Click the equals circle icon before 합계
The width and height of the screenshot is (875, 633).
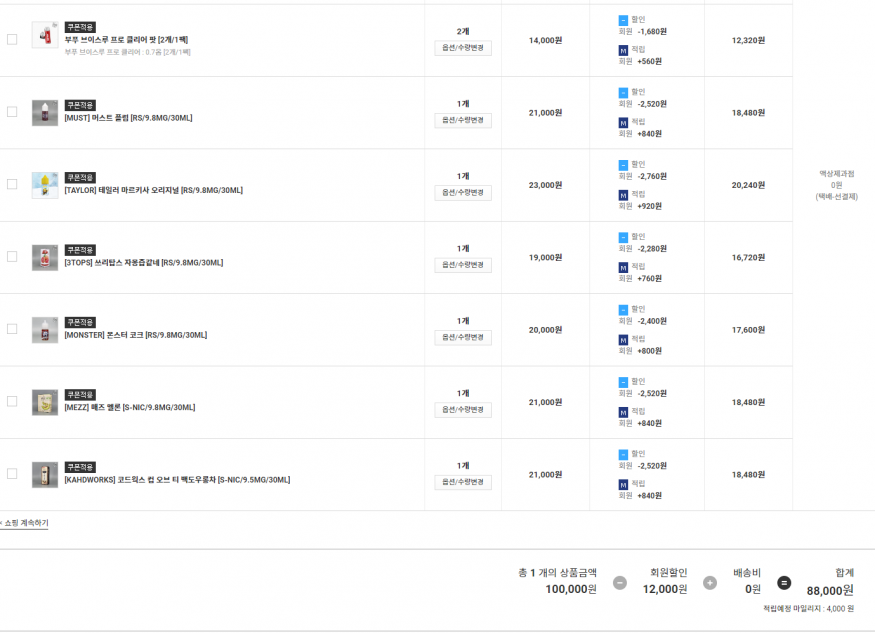point(784,583)
